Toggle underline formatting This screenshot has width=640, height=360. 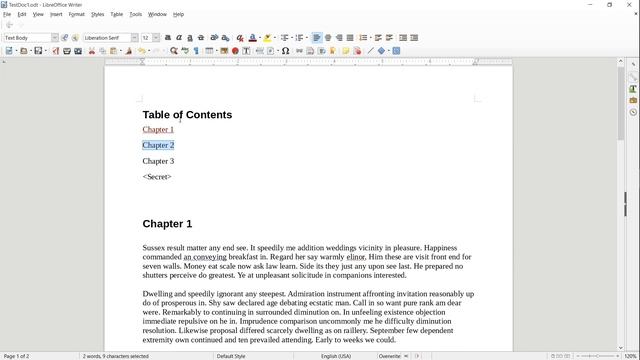coord(190,38)
